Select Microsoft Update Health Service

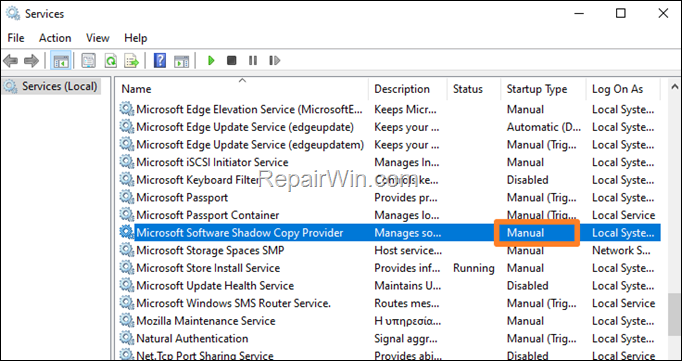pos(215,286)
